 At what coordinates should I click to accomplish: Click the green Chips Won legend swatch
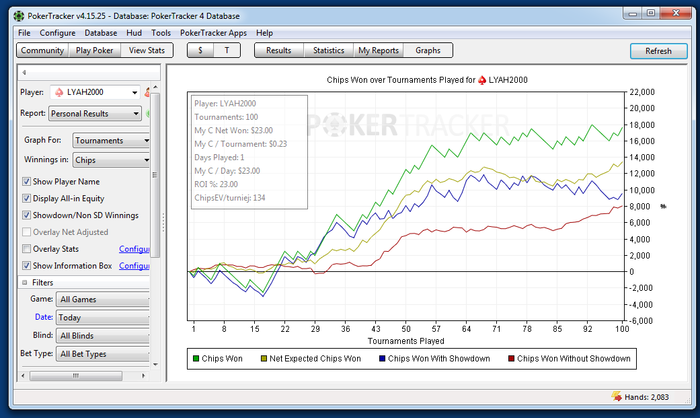click(x=196, y=359)
